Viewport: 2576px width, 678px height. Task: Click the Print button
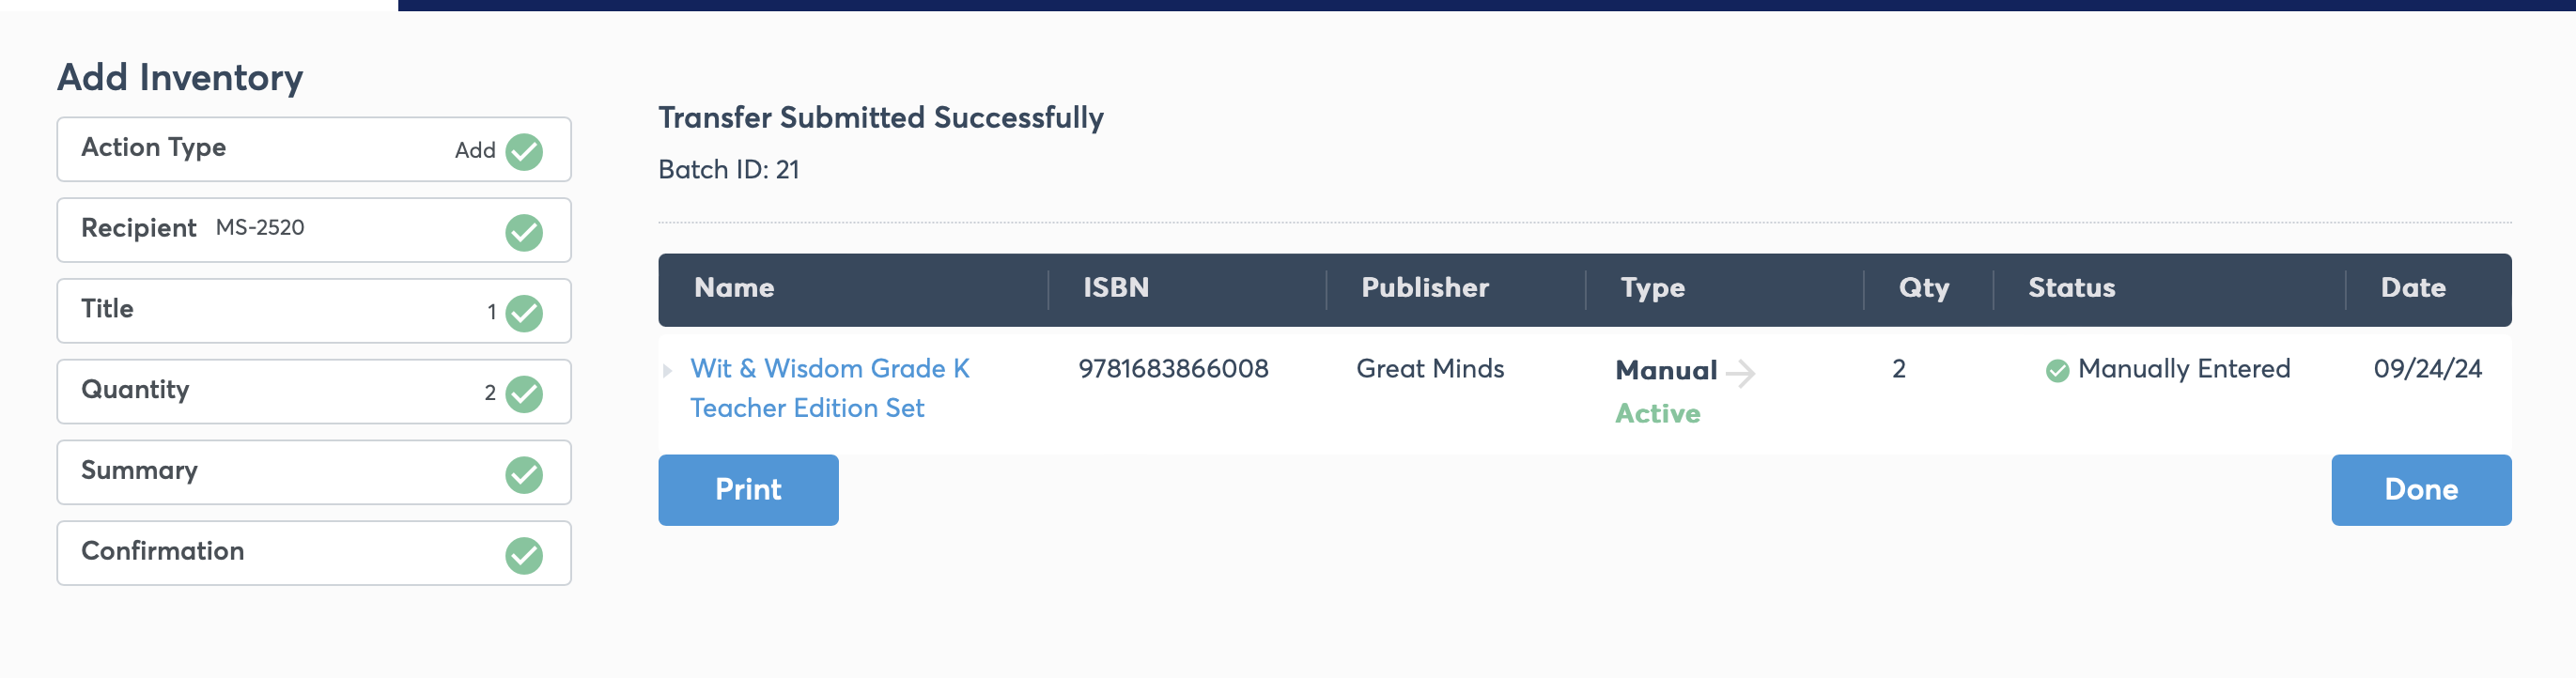click(748, 490)
